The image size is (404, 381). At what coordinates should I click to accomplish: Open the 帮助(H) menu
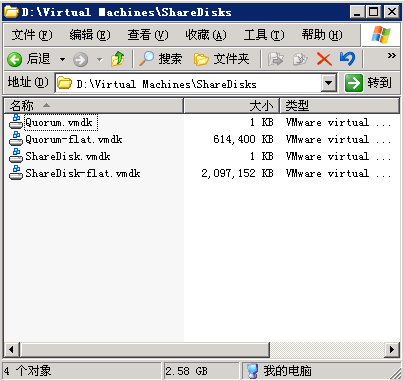pyautogui.click(x=322, y=35)
